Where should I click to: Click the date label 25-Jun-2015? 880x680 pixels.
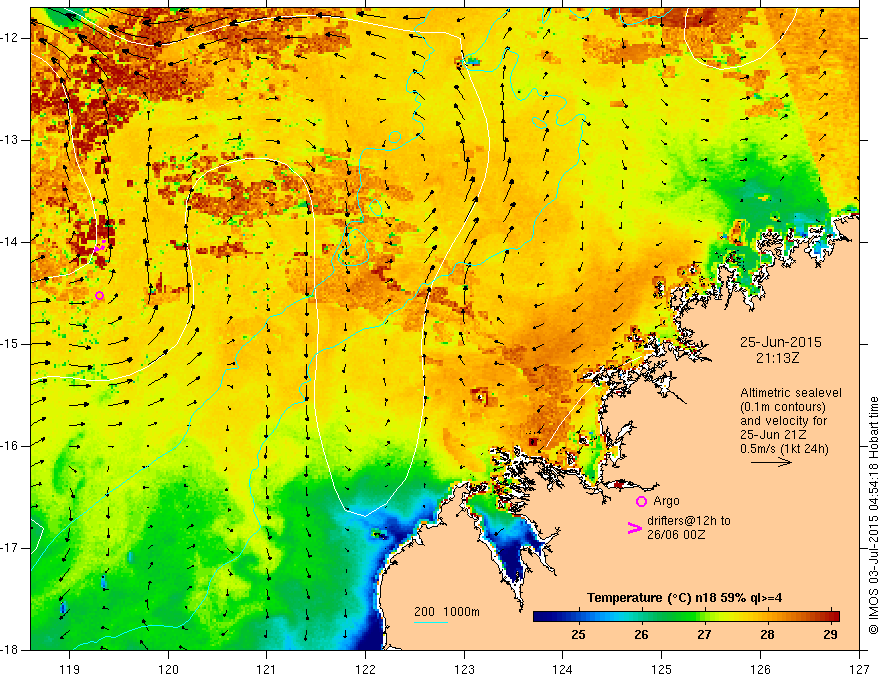780,342
